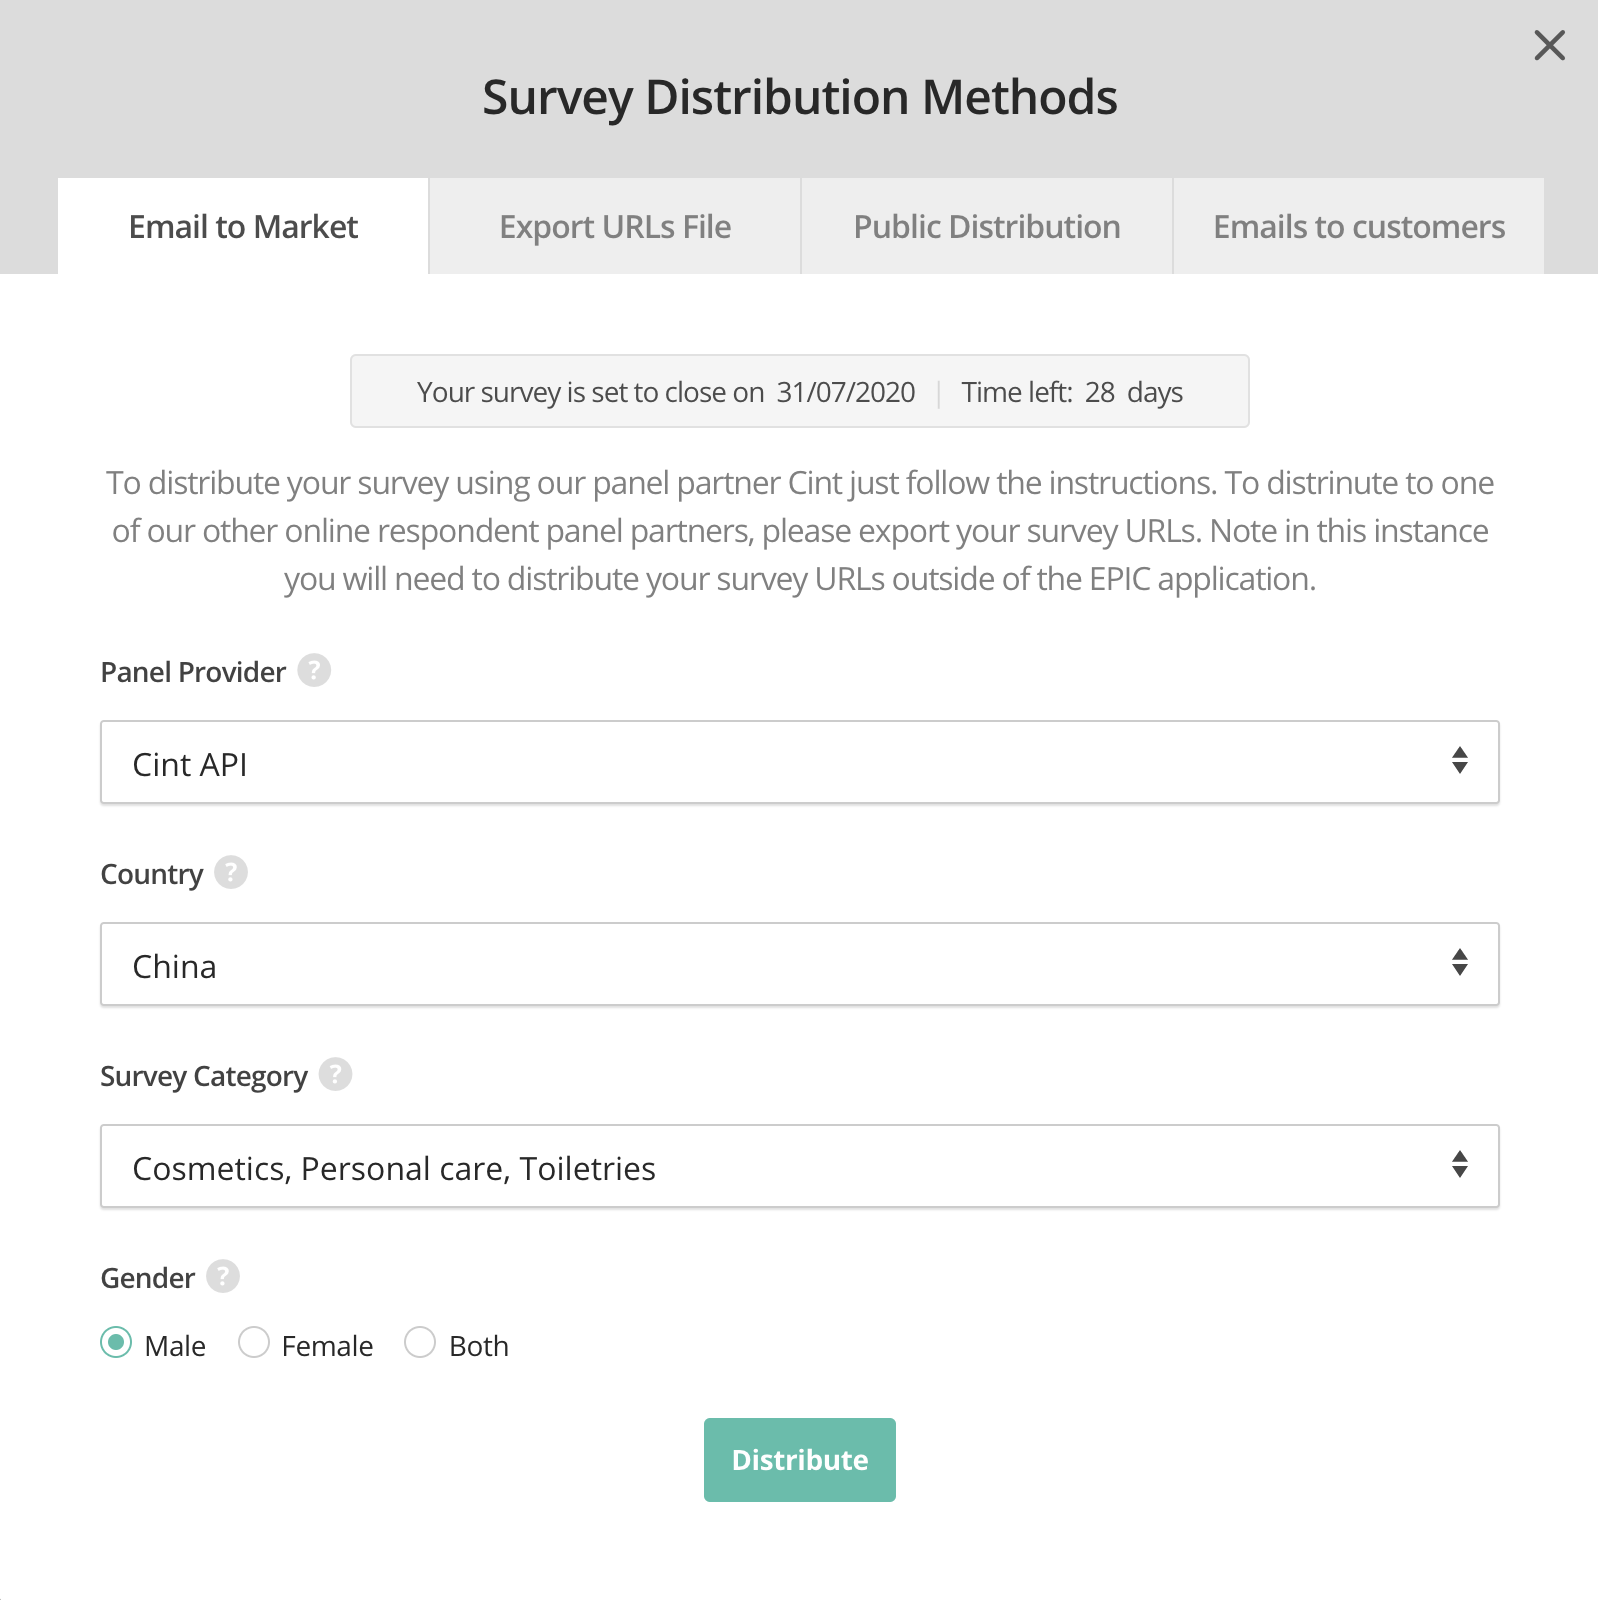
Task: Select Both for gender
Action: [x=420, y=1342]
